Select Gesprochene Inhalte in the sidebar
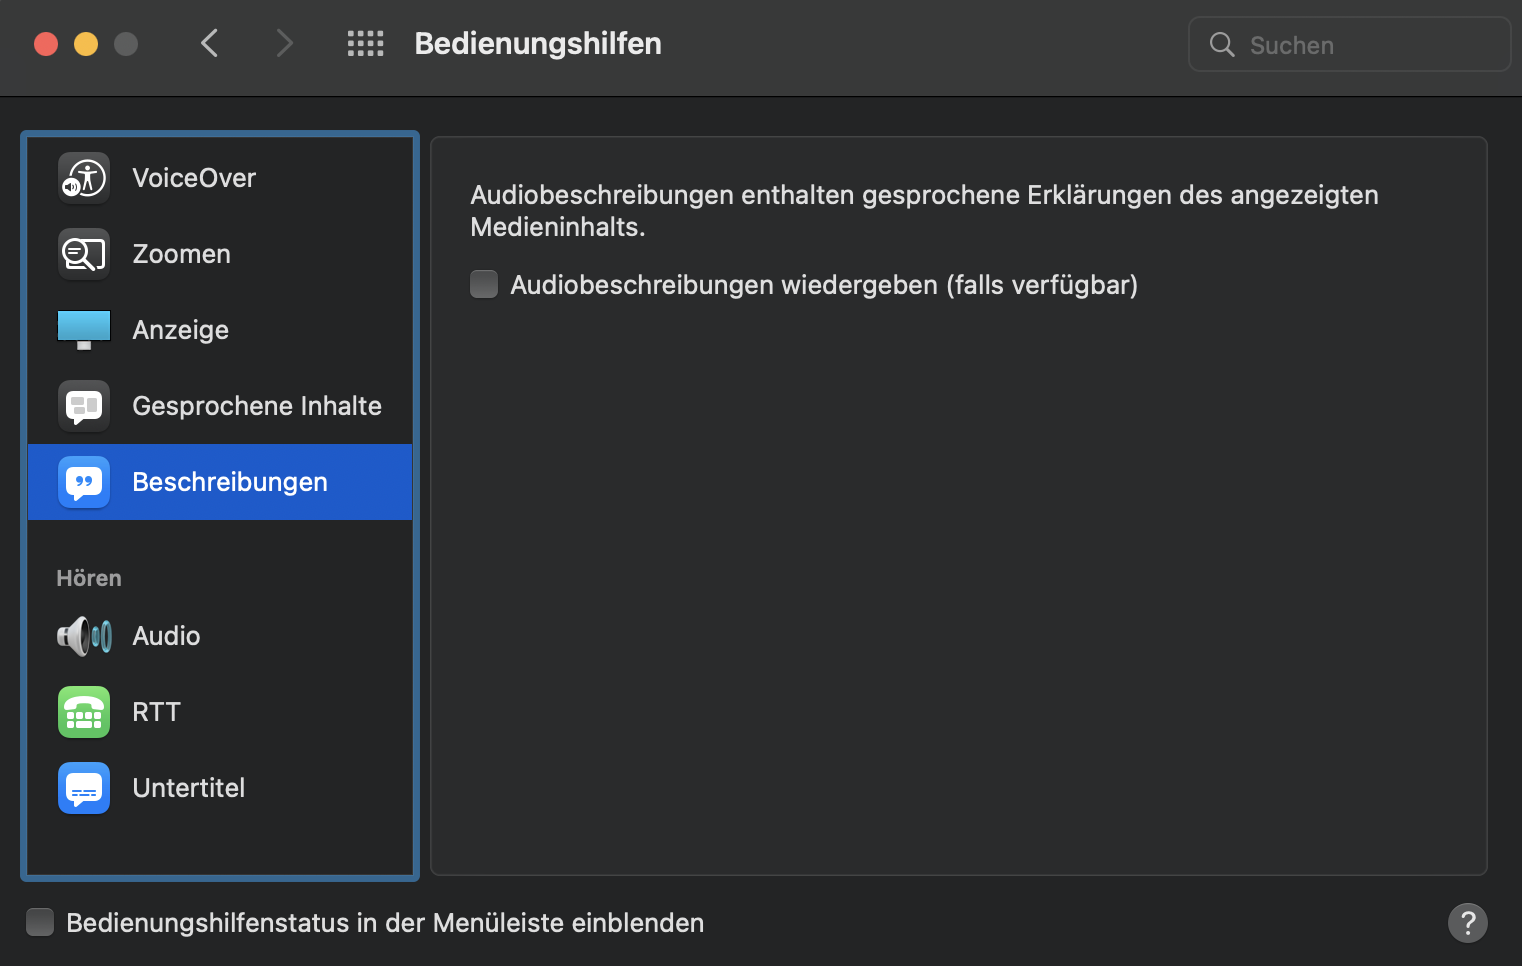This screenshot has width=1522, height=966. [x=257, y=406]
